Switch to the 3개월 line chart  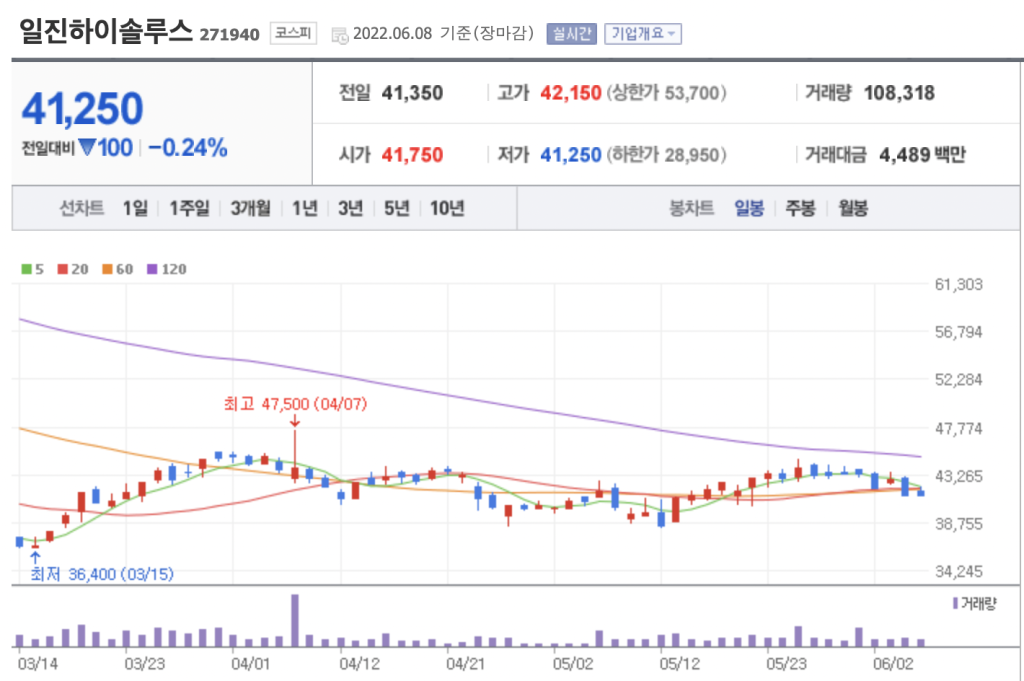250,209
